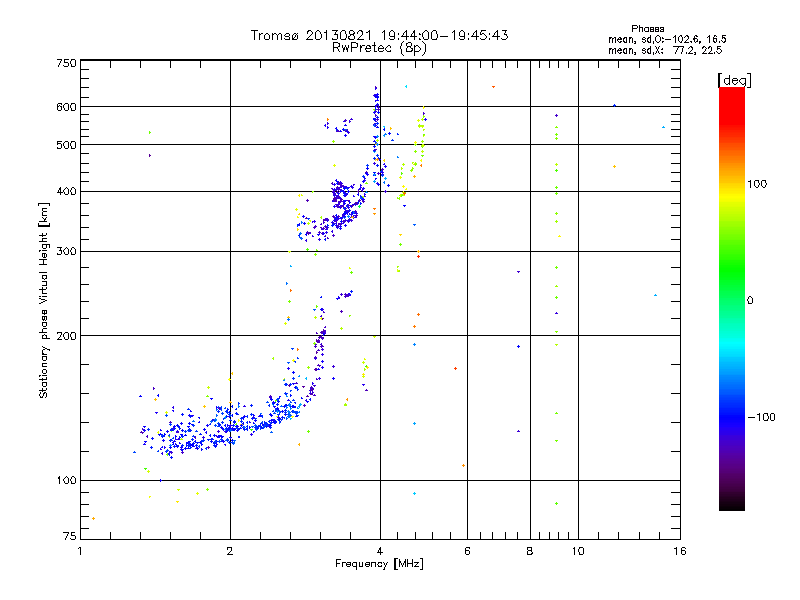Click the x-axis tick label '4'
The width and height of the screenshot is (800, 600).
coord(380,551)
